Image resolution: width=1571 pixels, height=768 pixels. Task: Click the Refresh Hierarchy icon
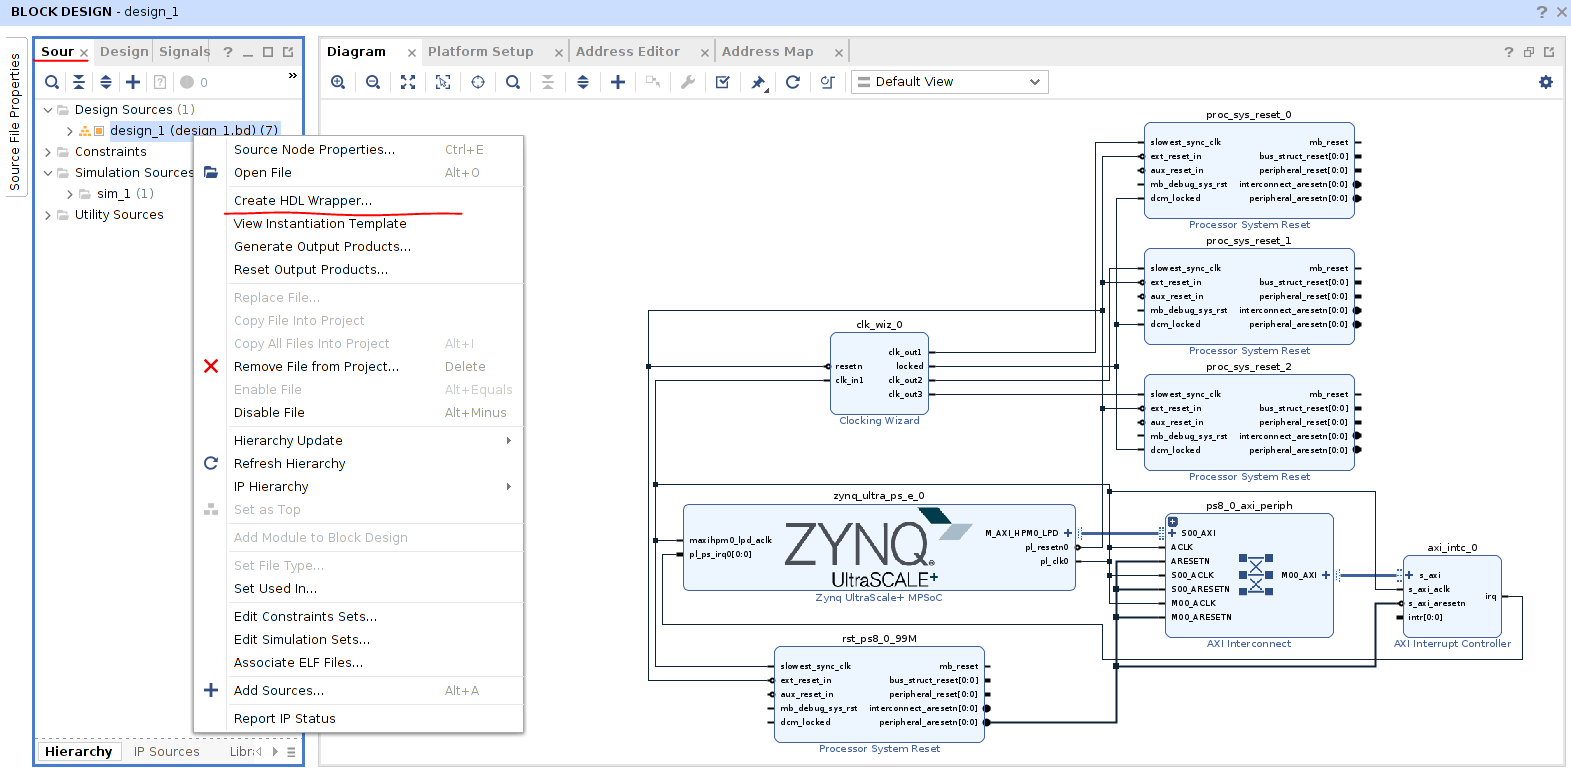click(211, 464)
